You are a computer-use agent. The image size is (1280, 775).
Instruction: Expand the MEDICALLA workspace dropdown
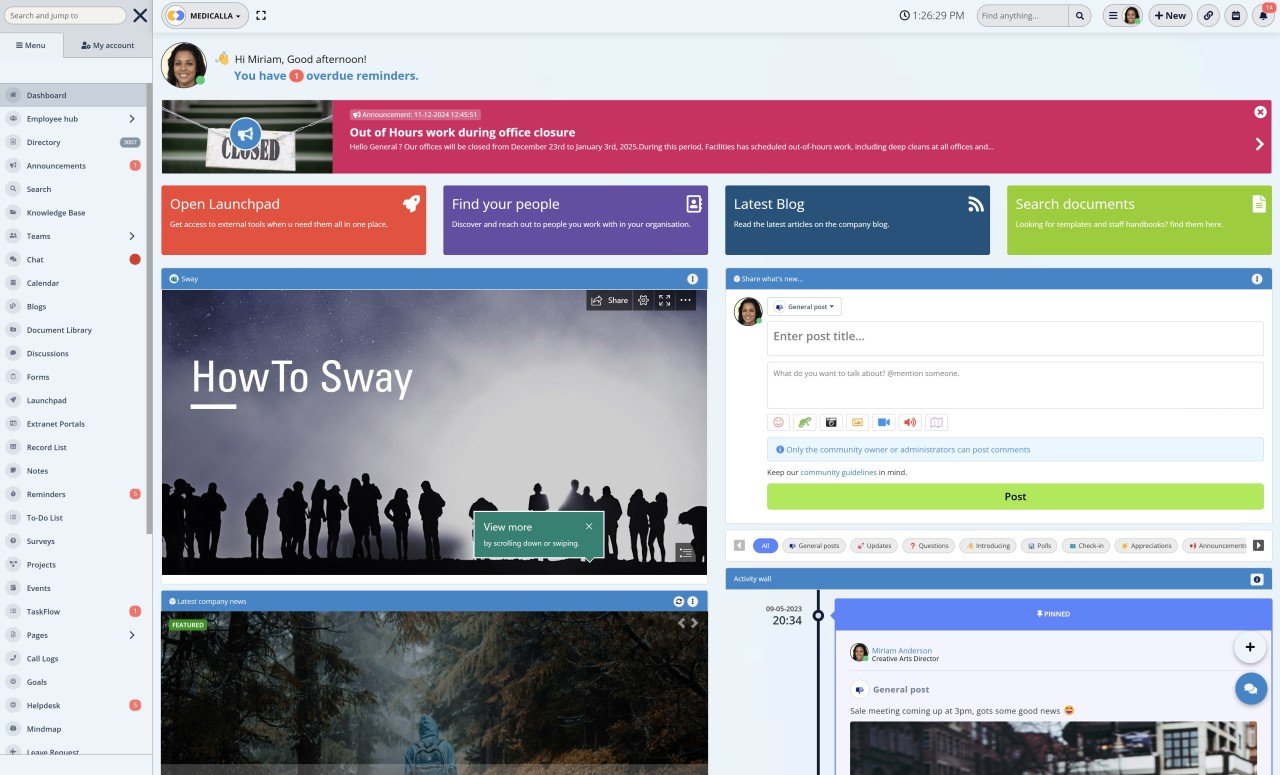(x=204, y=15)
